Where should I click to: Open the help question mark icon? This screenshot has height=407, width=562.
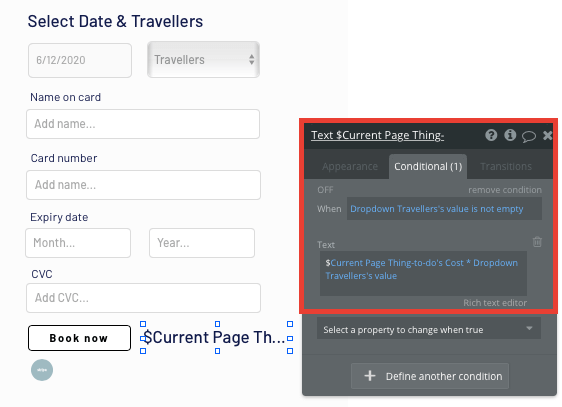pyautogui.click(x=491, y=135)
